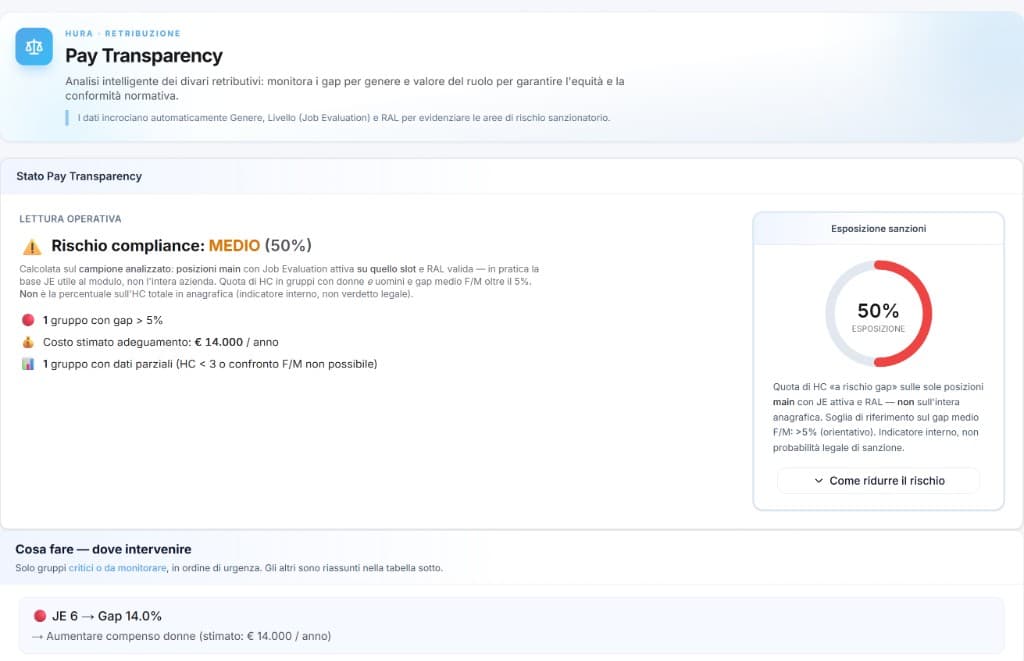
Task: Click the red dot next to gap > 5%
Action: click(x=27, y=320)
